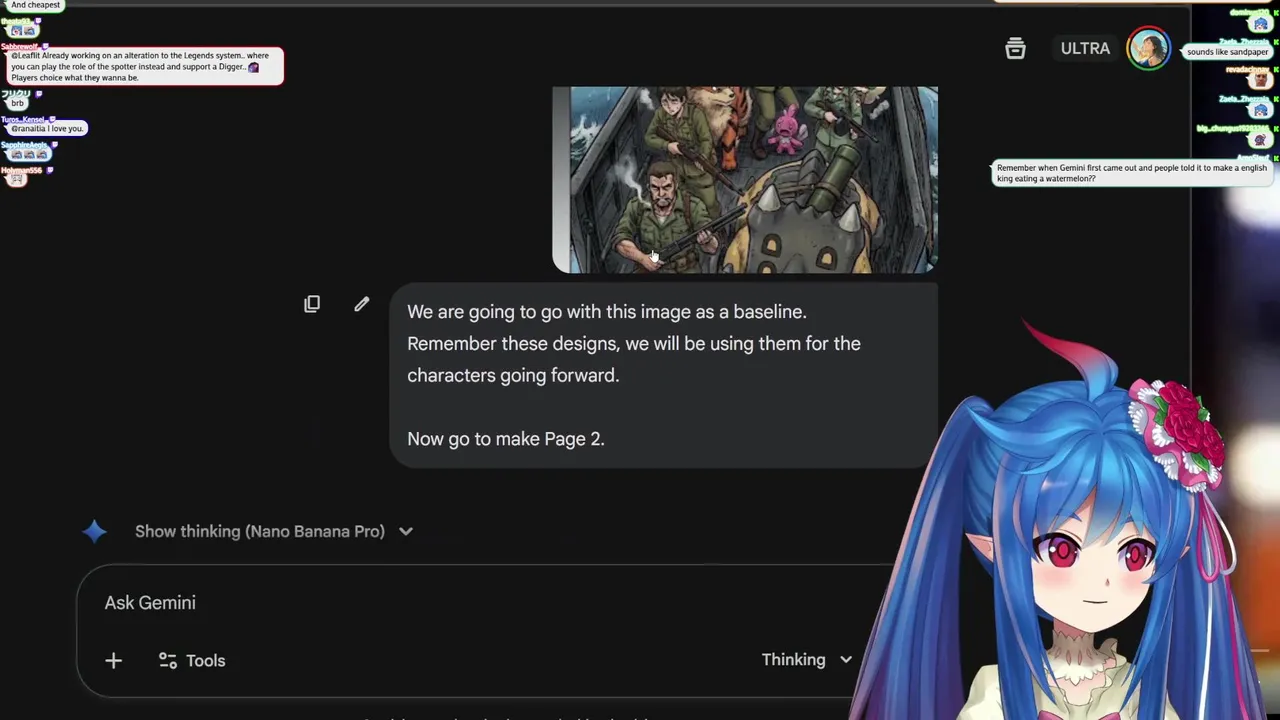Click the 'sounds like sandpaper' chat bubble
This screenshot has height=720, width=1280.
tap(1227, 52)
